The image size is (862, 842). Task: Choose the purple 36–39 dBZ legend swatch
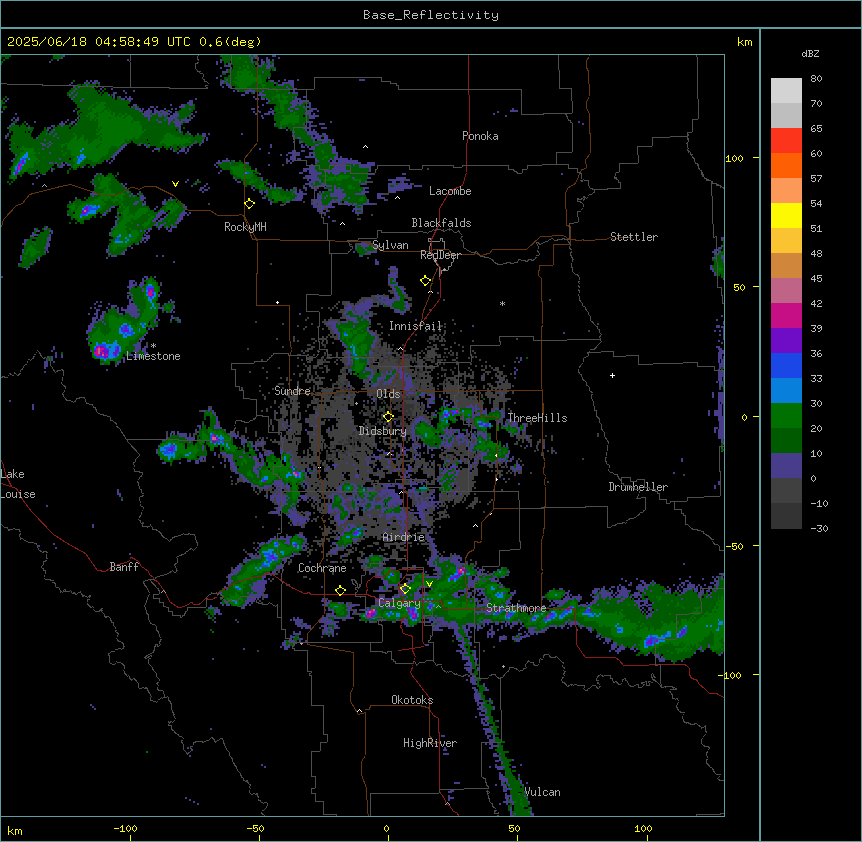(786, 341)
